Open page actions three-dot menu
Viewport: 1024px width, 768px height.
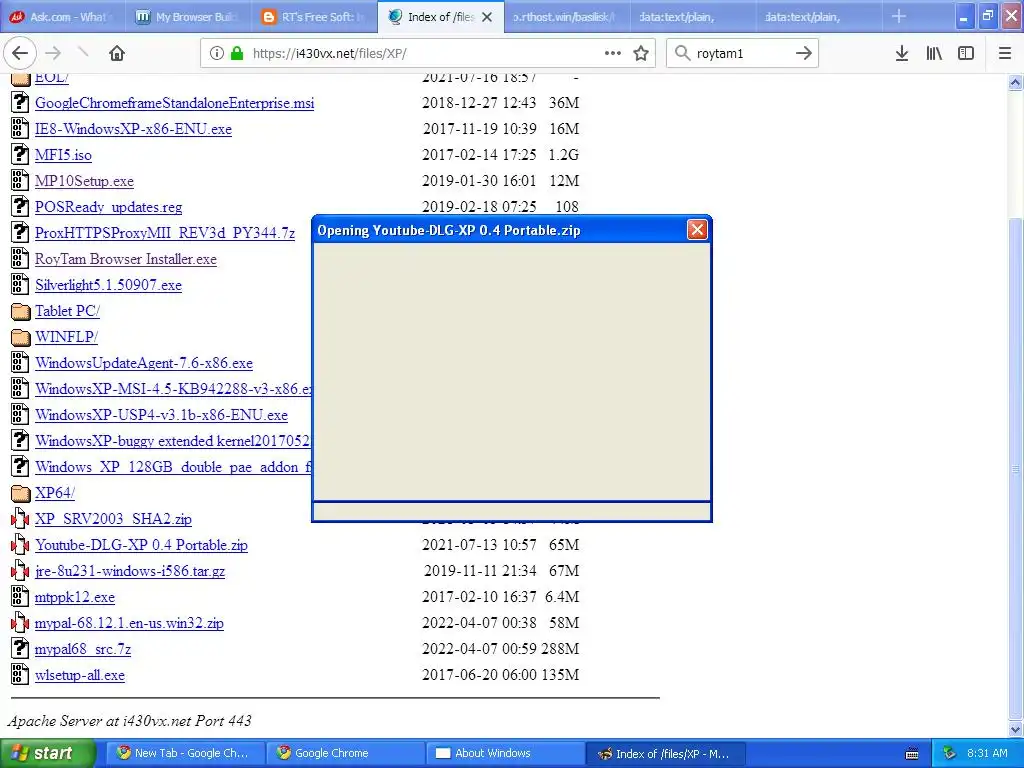pyautogui.click(x=613, y=53)
